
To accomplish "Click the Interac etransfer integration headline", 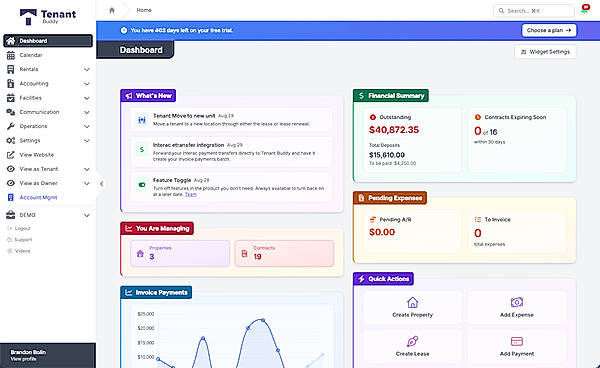I will [188, 145].
